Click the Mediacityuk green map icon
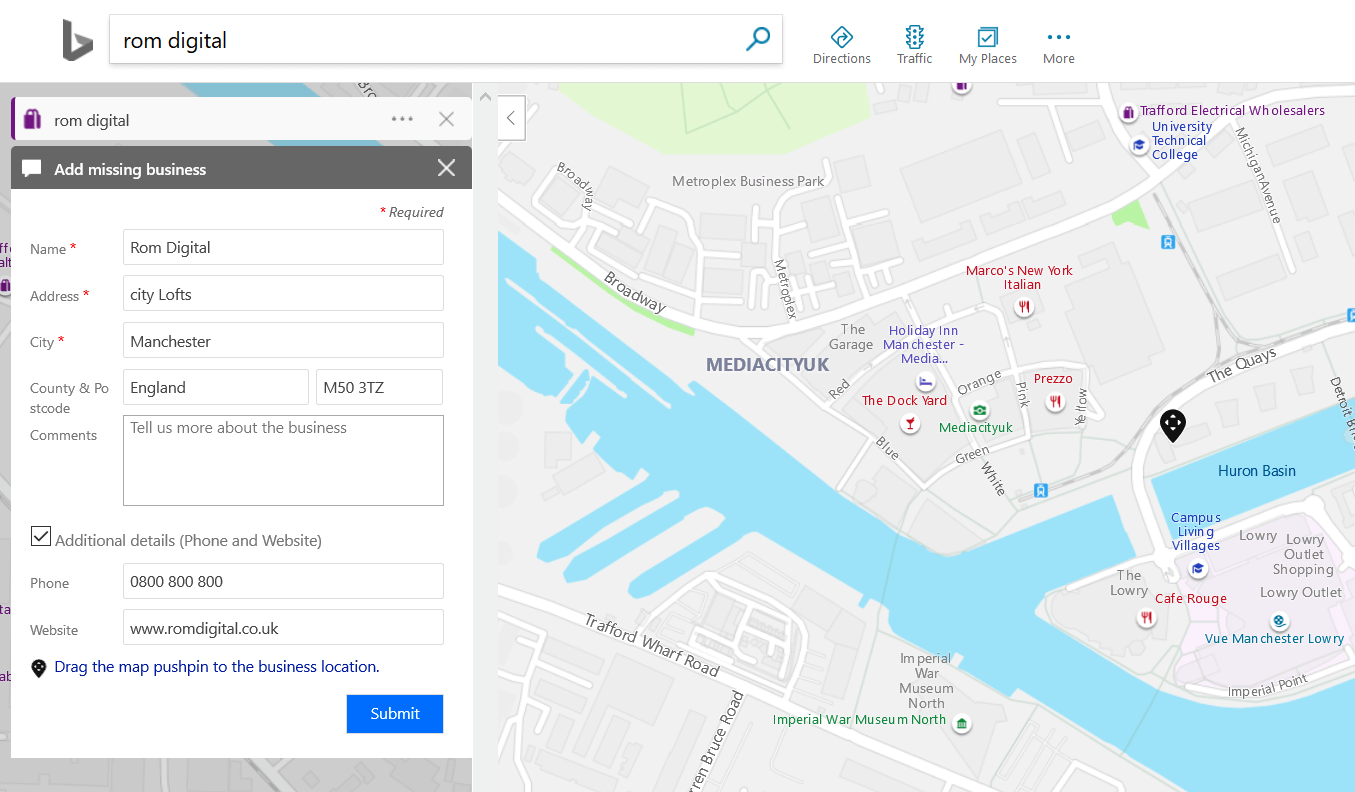 pyautogui.click(x=980, y=411)
